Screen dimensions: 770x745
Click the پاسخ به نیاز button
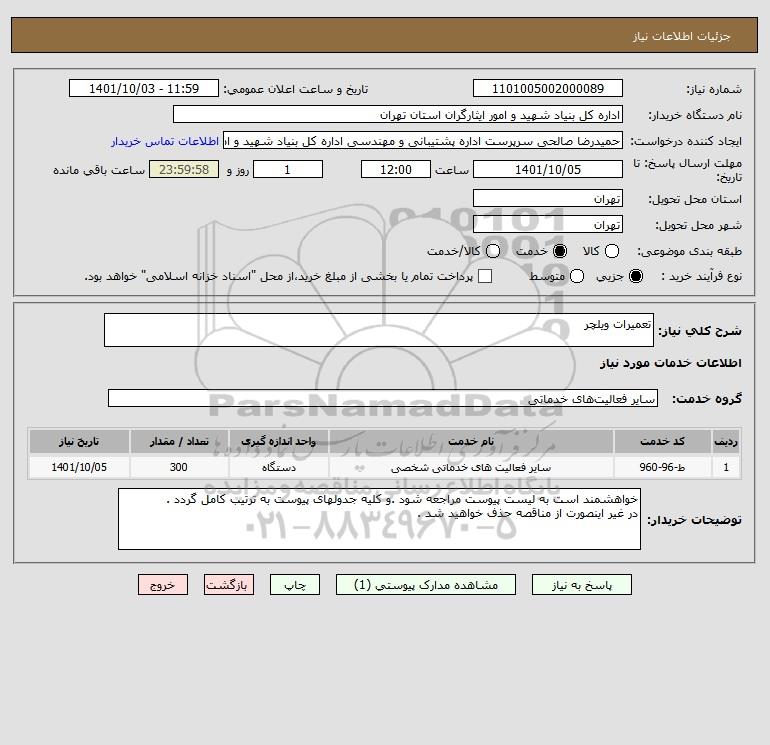581,585
